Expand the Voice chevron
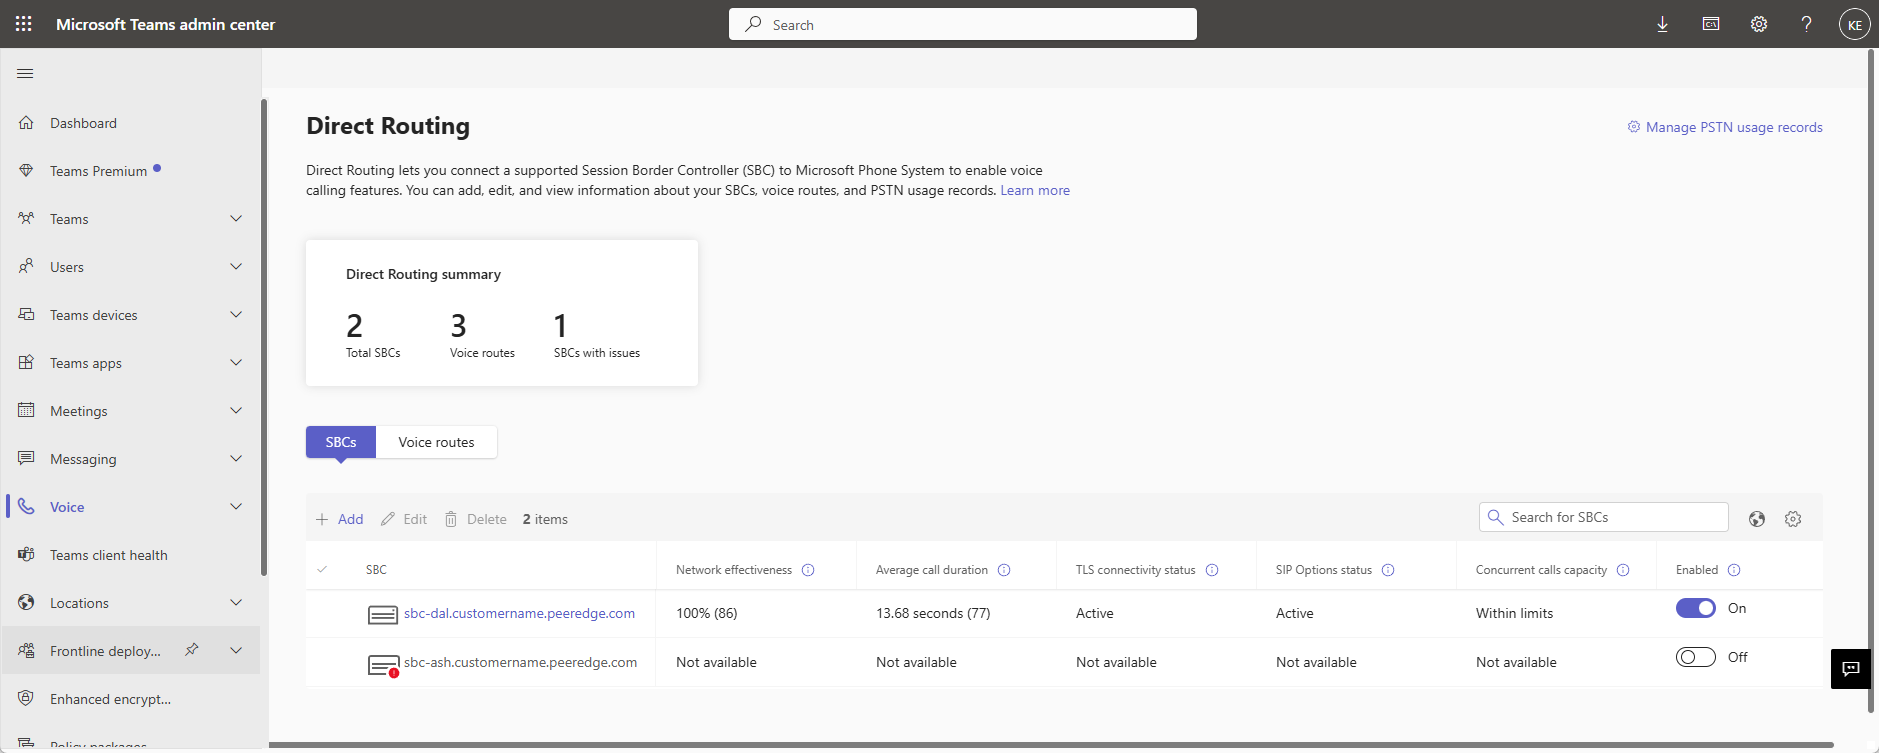Viewport: 1879px width, 753px height. 236,507
